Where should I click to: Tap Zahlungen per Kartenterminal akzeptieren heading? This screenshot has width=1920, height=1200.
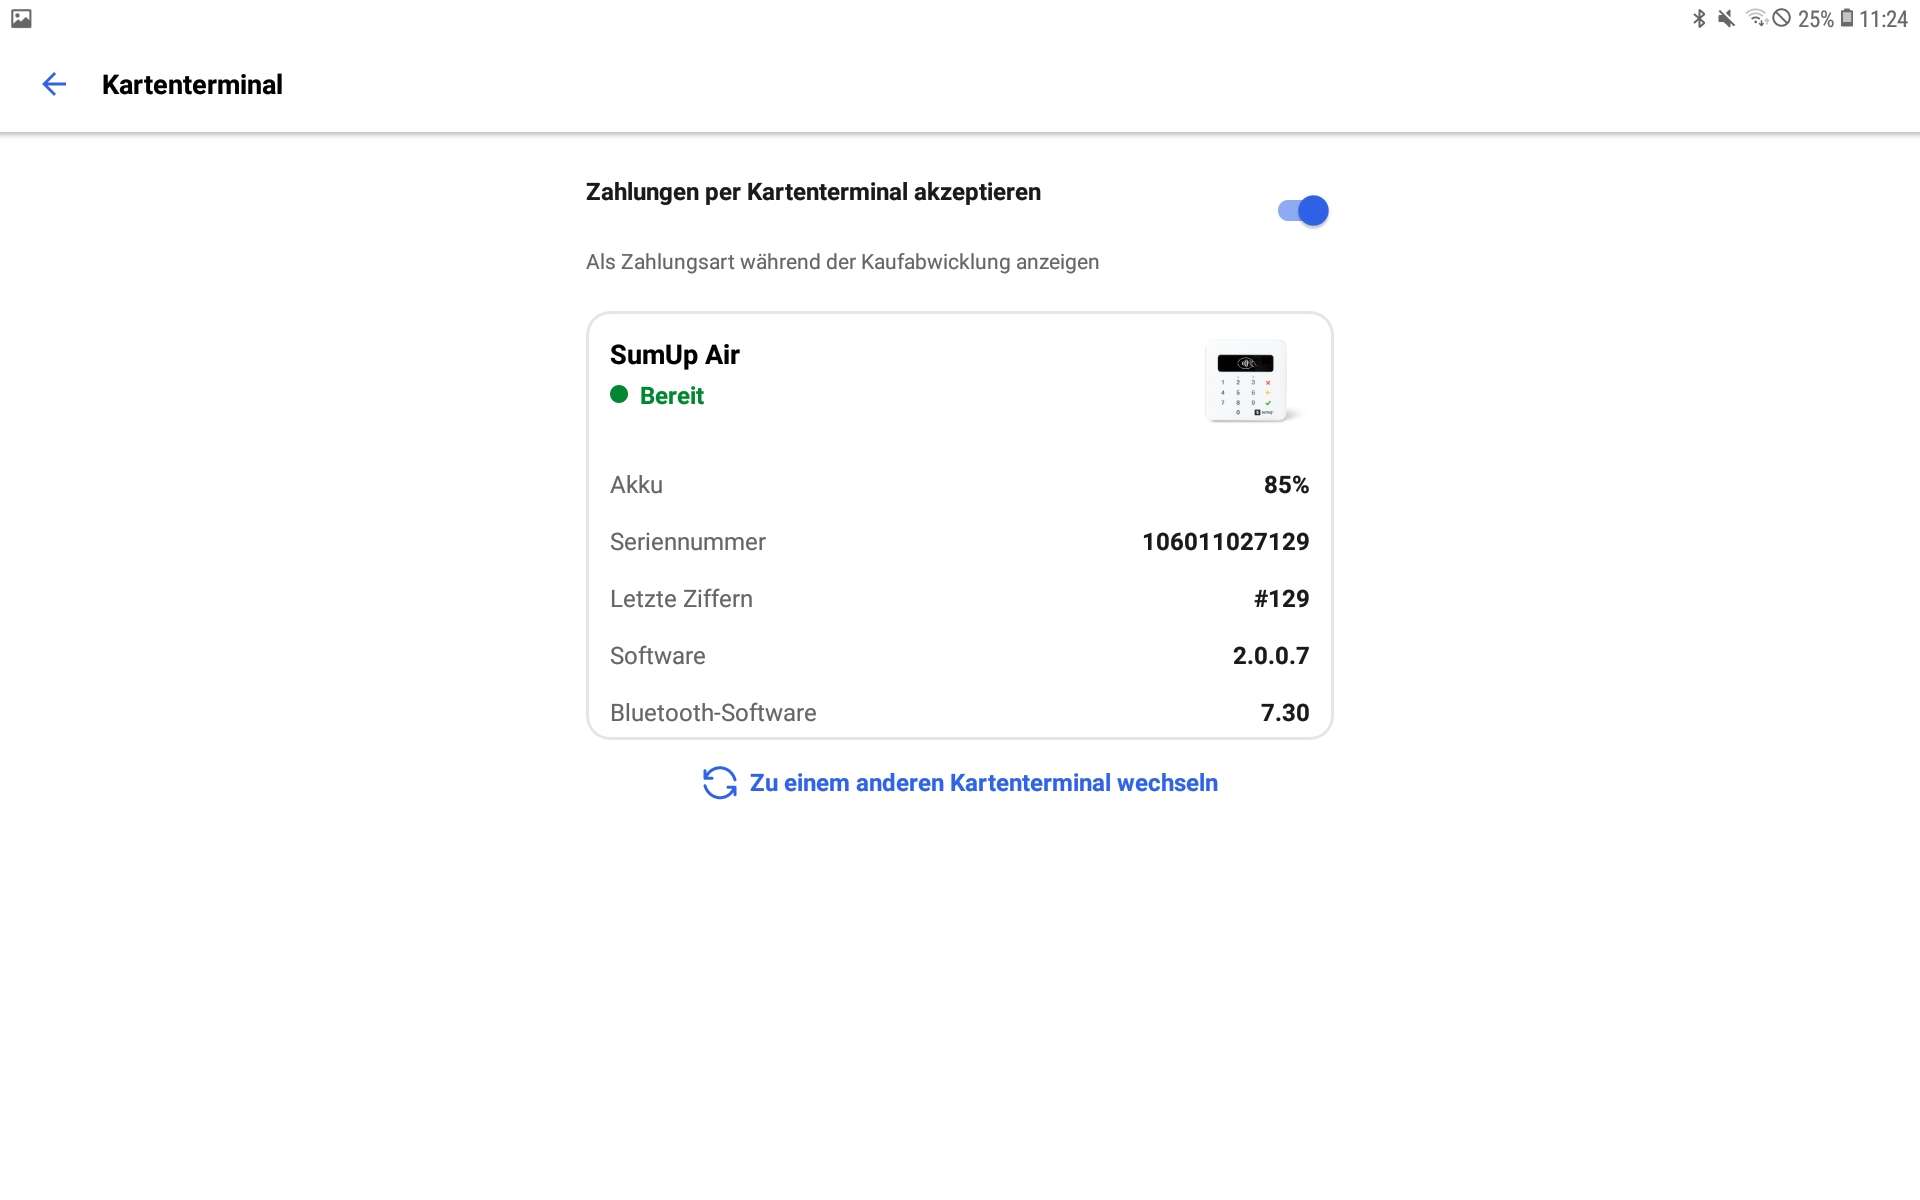(813, 192)
